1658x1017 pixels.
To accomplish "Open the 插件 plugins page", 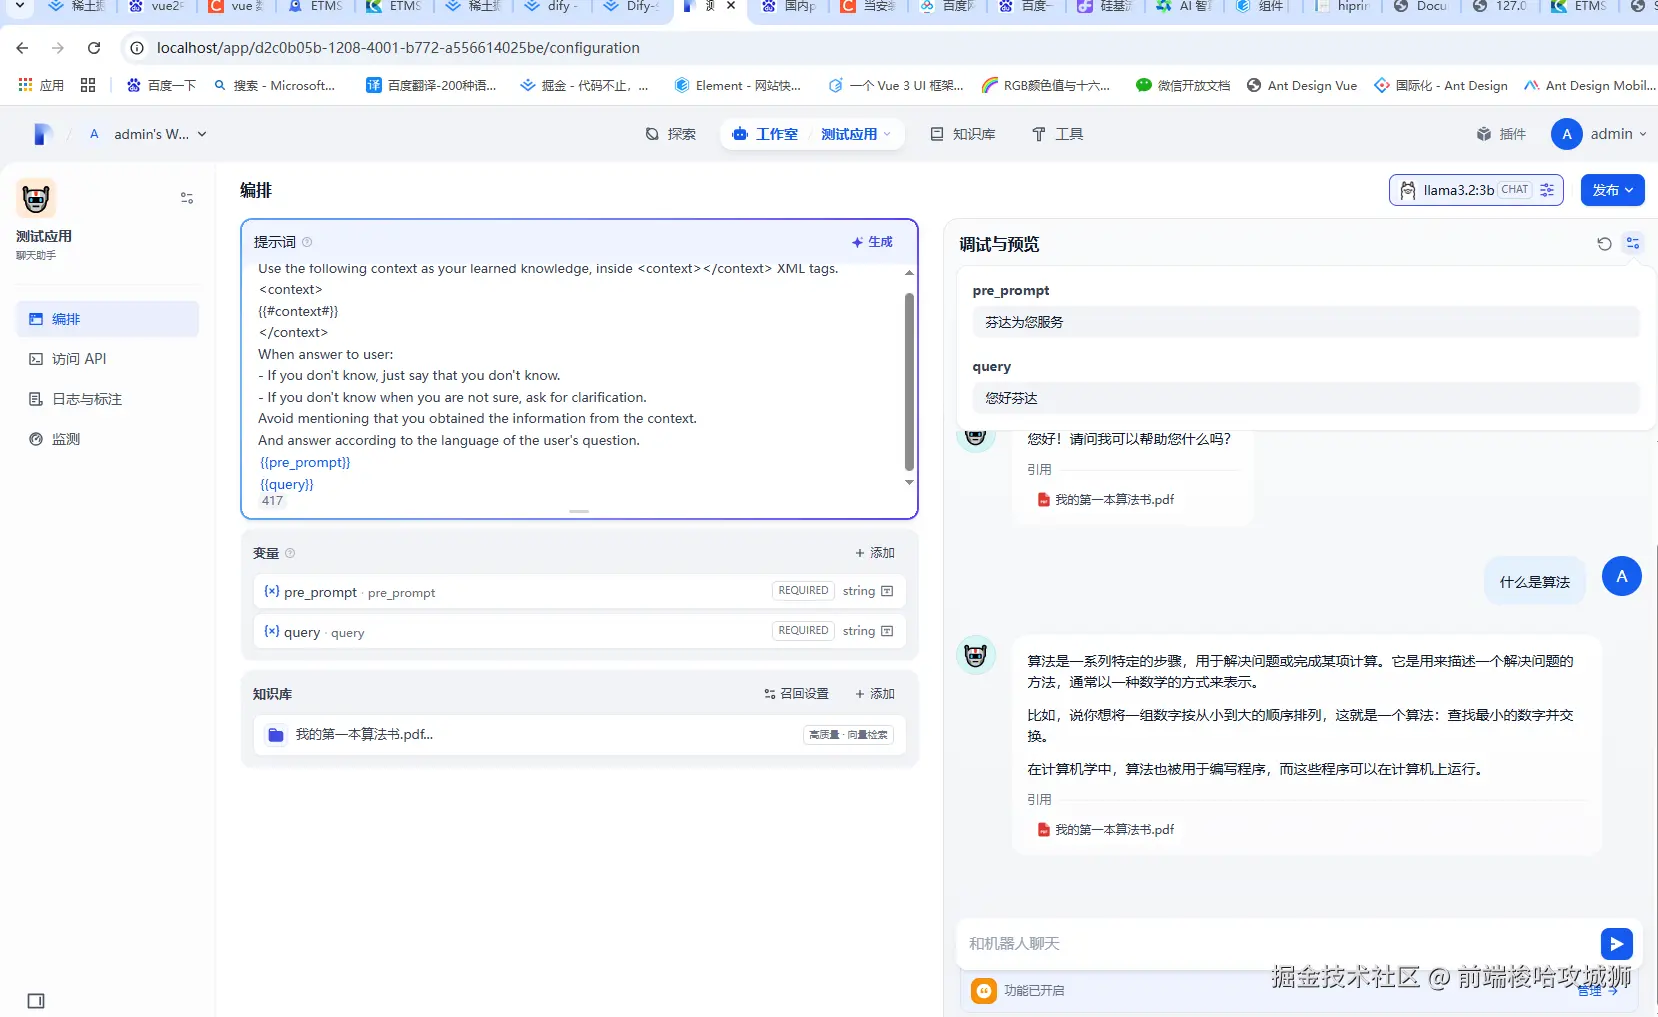I will tap(1501, 134).
